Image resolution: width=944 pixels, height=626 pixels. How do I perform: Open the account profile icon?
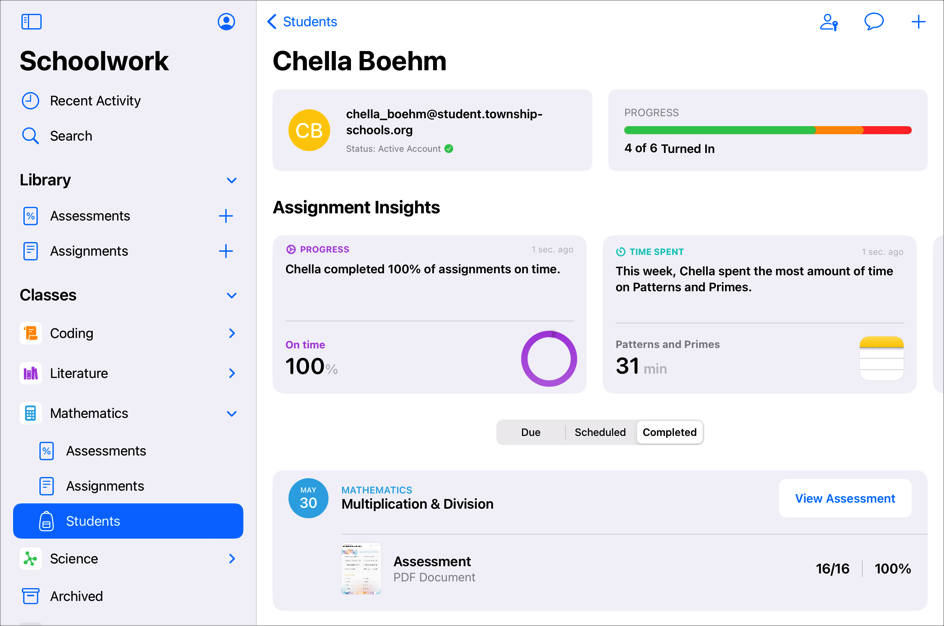pos(226,21)
